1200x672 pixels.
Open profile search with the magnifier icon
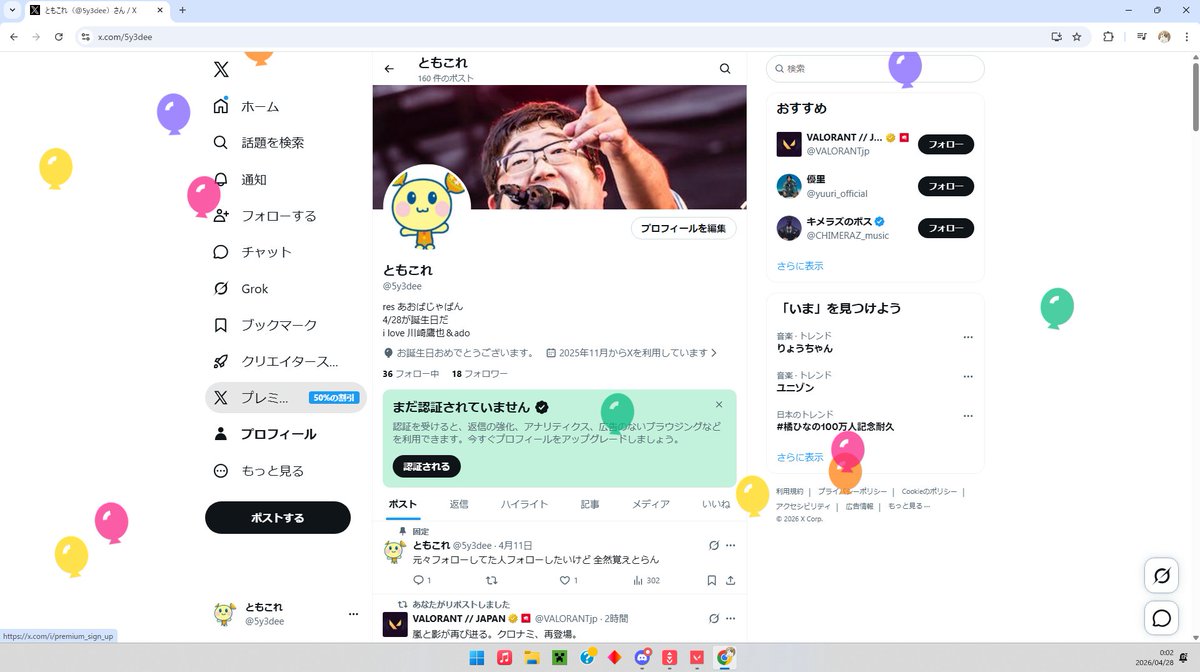pos(724,68)
